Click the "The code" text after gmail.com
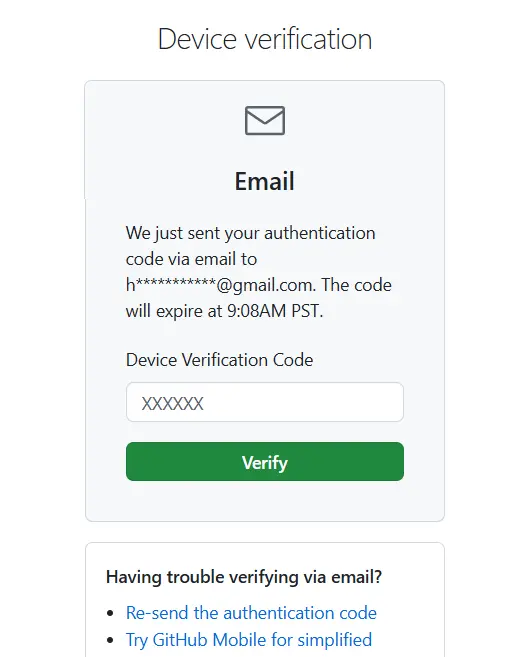The height and width of the screenshot is (657, 521). pos(356,285)
